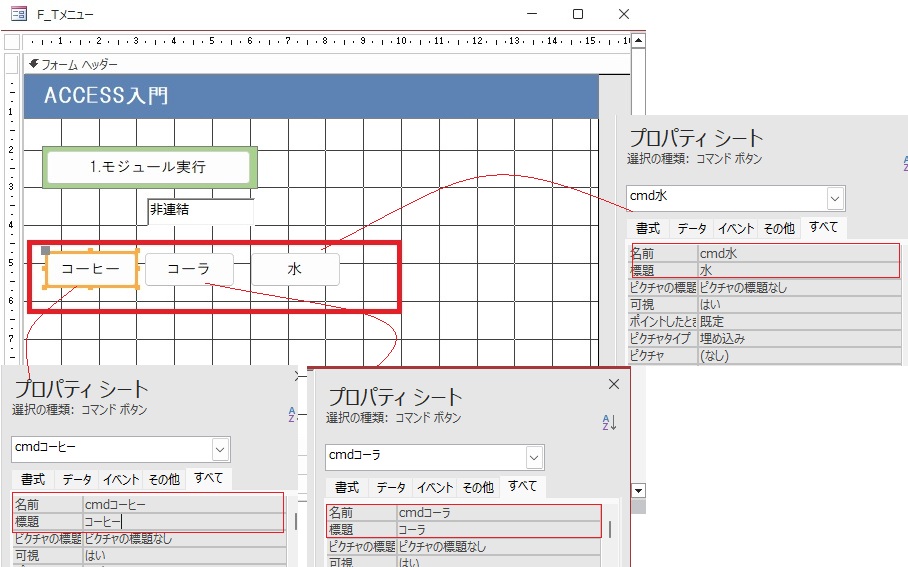Close the cmdコーラ property sheet
This screenshot has height=567, width=908.
point(614,384)
